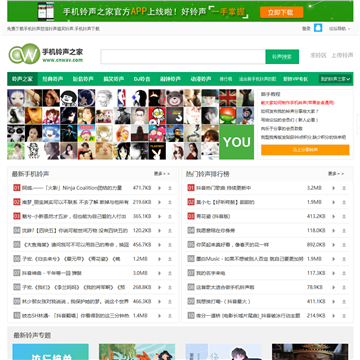
Task: Click the blue QQ login icon
Action: coord(318,28)
